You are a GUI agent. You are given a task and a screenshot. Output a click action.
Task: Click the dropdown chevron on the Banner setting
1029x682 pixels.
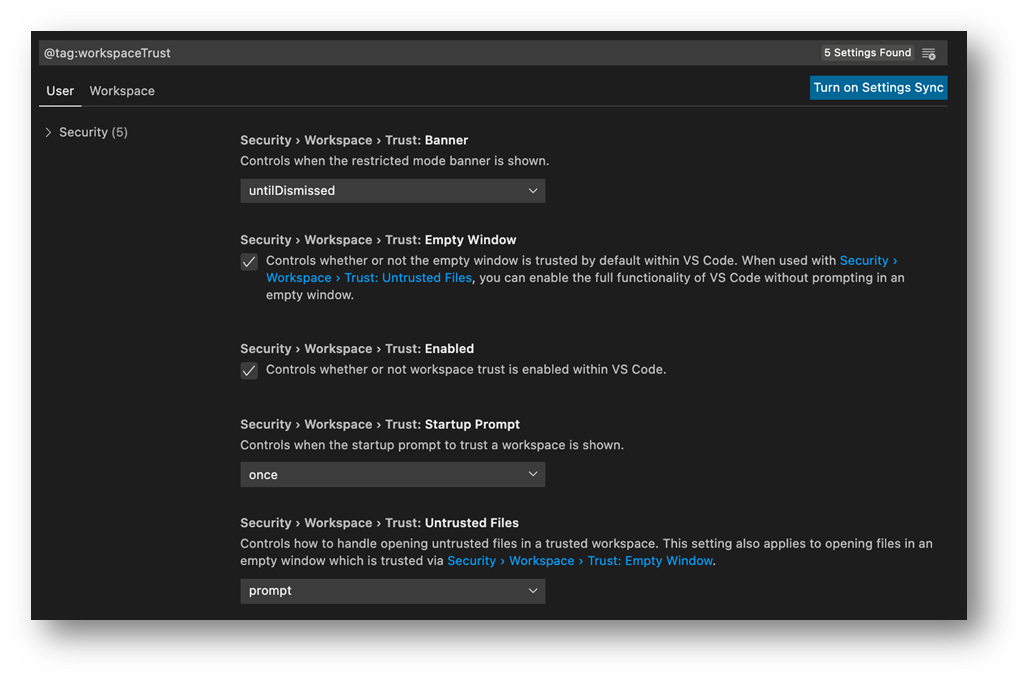pos(533,190)
